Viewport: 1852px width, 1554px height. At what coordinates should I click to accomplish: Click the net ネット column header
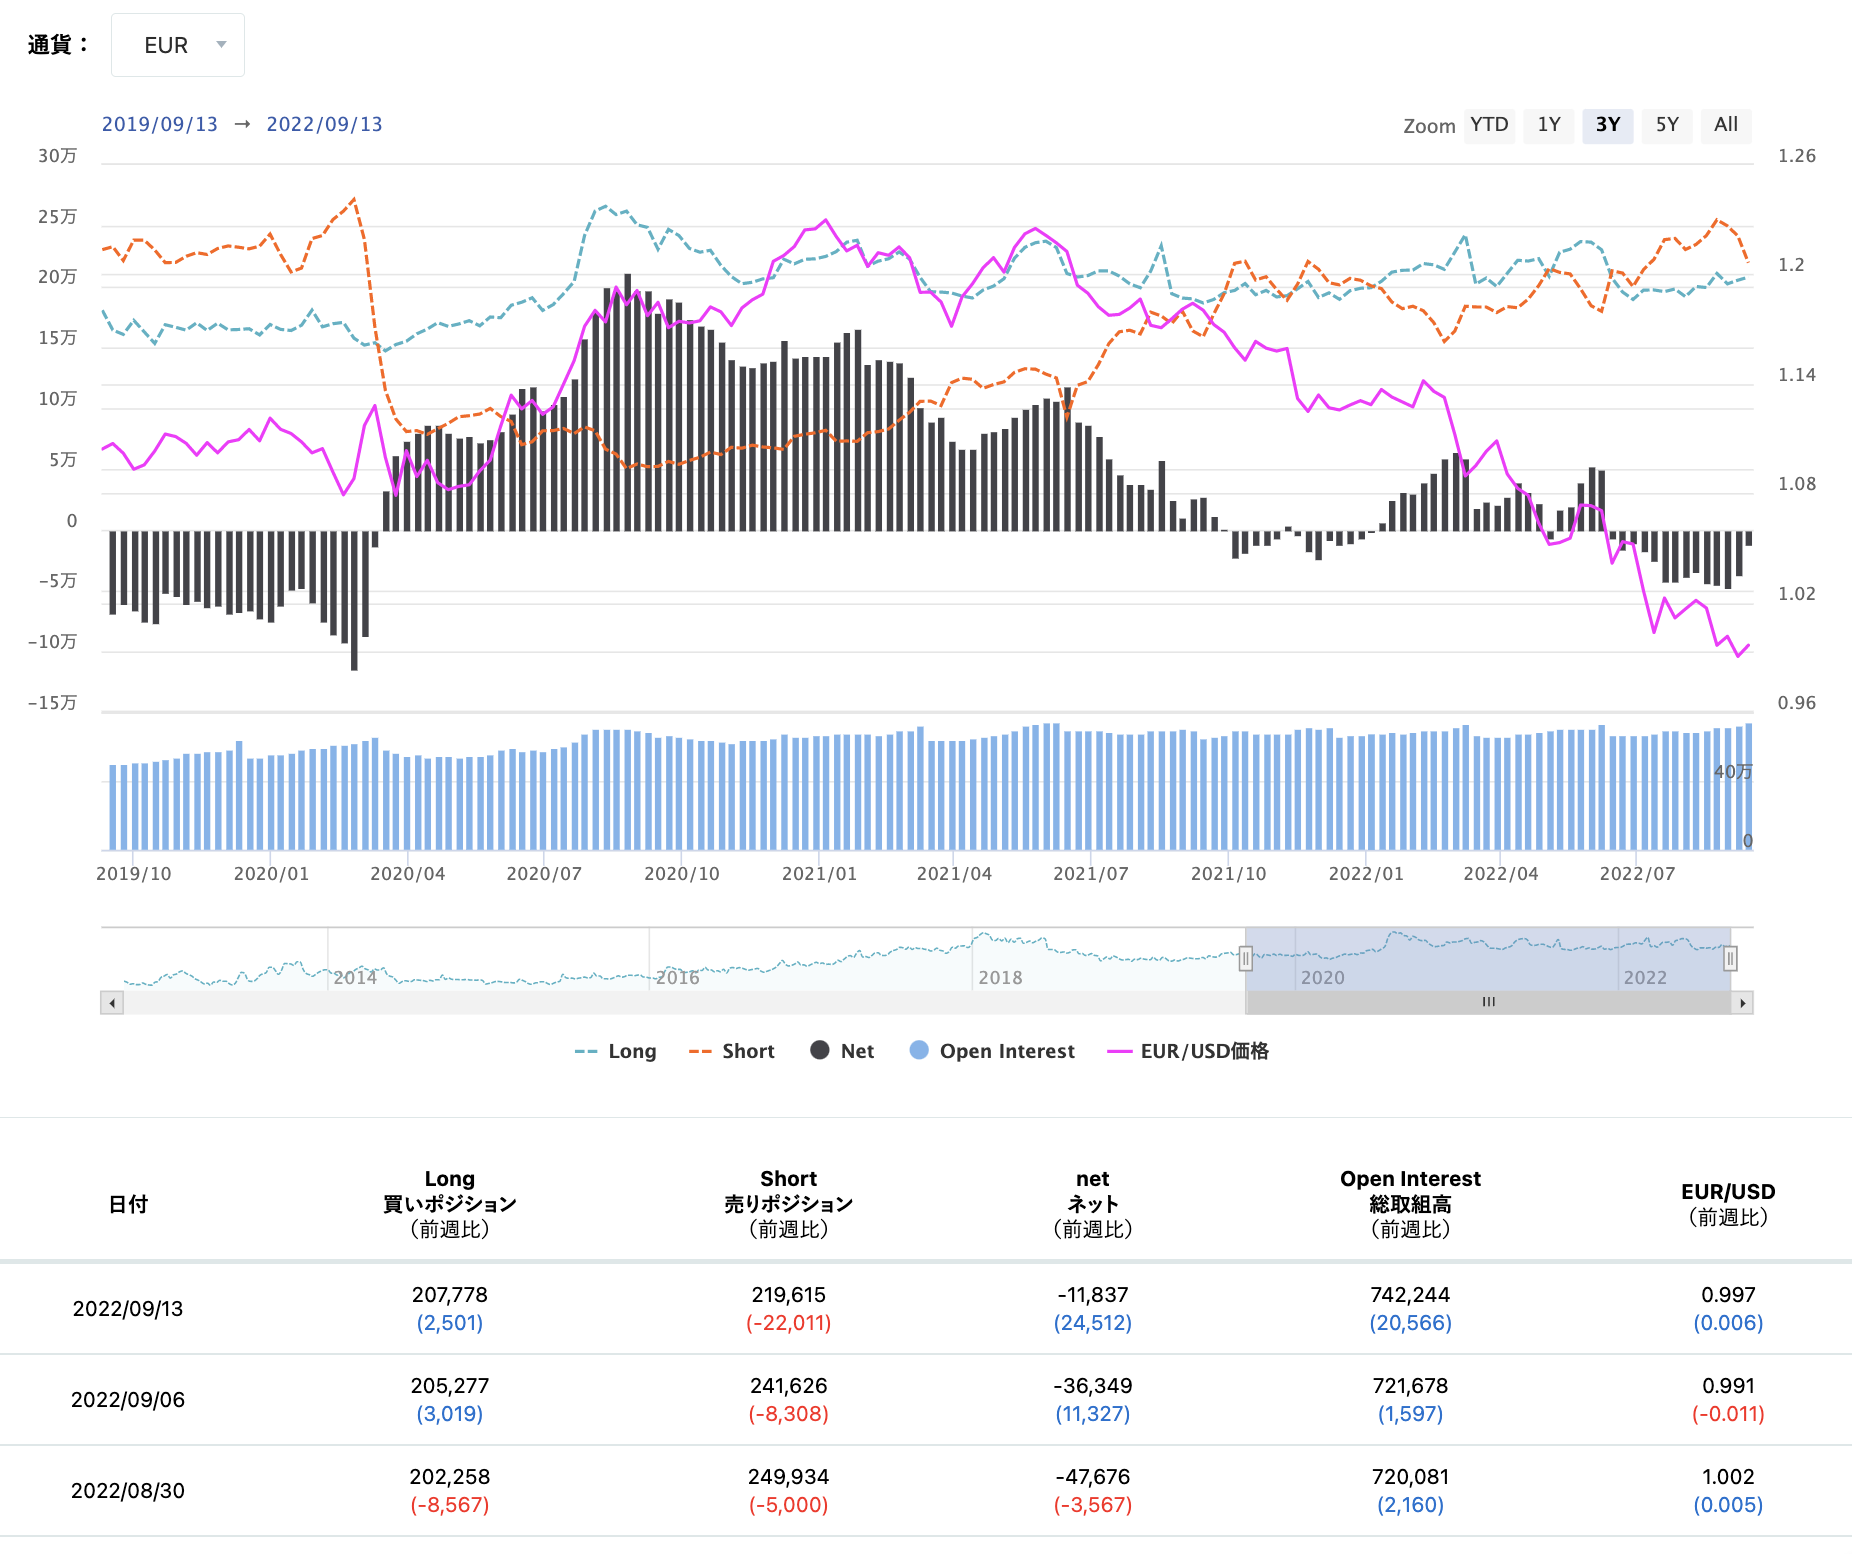click(1093, 1204)
